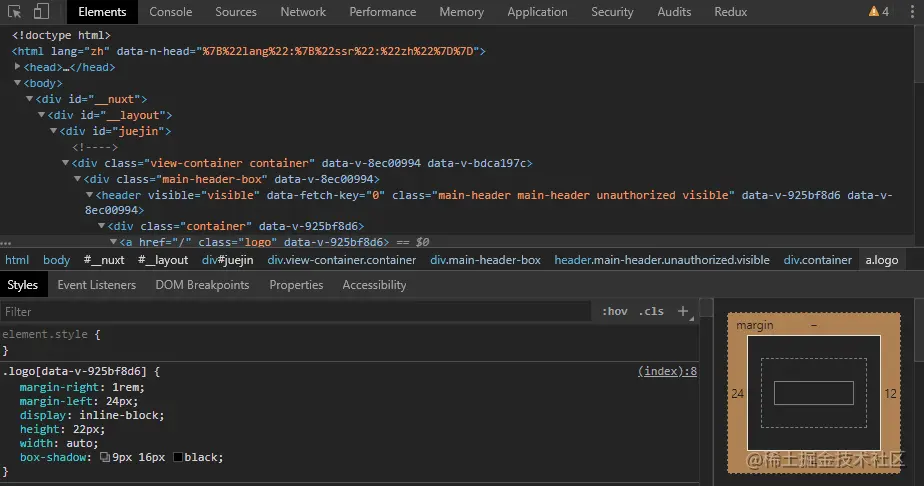The image size is (924, 486).
Task: Click the display inline-block value
Action: [x=120, y=415]
